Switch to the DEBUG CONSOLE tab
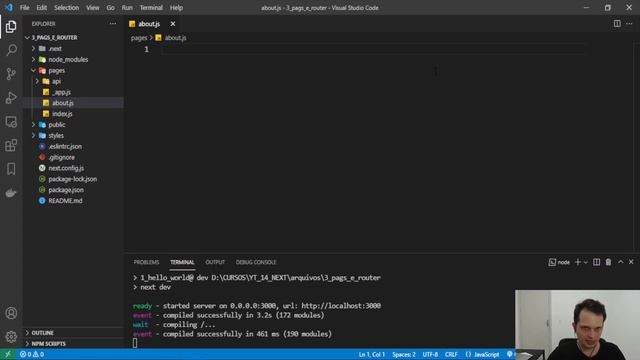The image size is (640, 360). point(256,262)
